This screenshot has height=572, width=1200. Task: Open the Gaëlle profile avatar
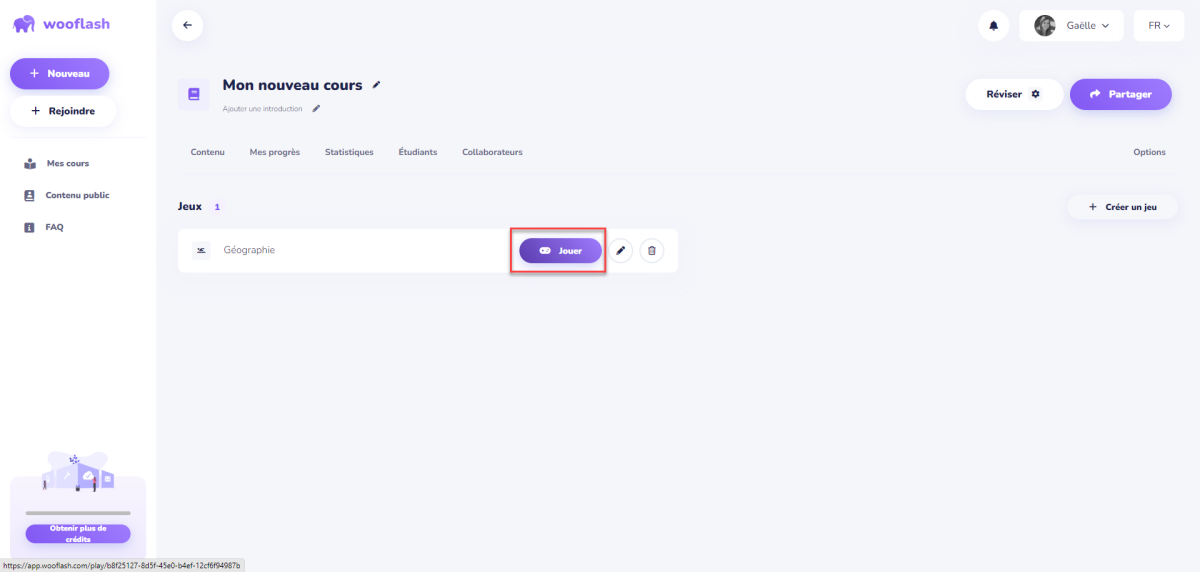coord(1045,26)
